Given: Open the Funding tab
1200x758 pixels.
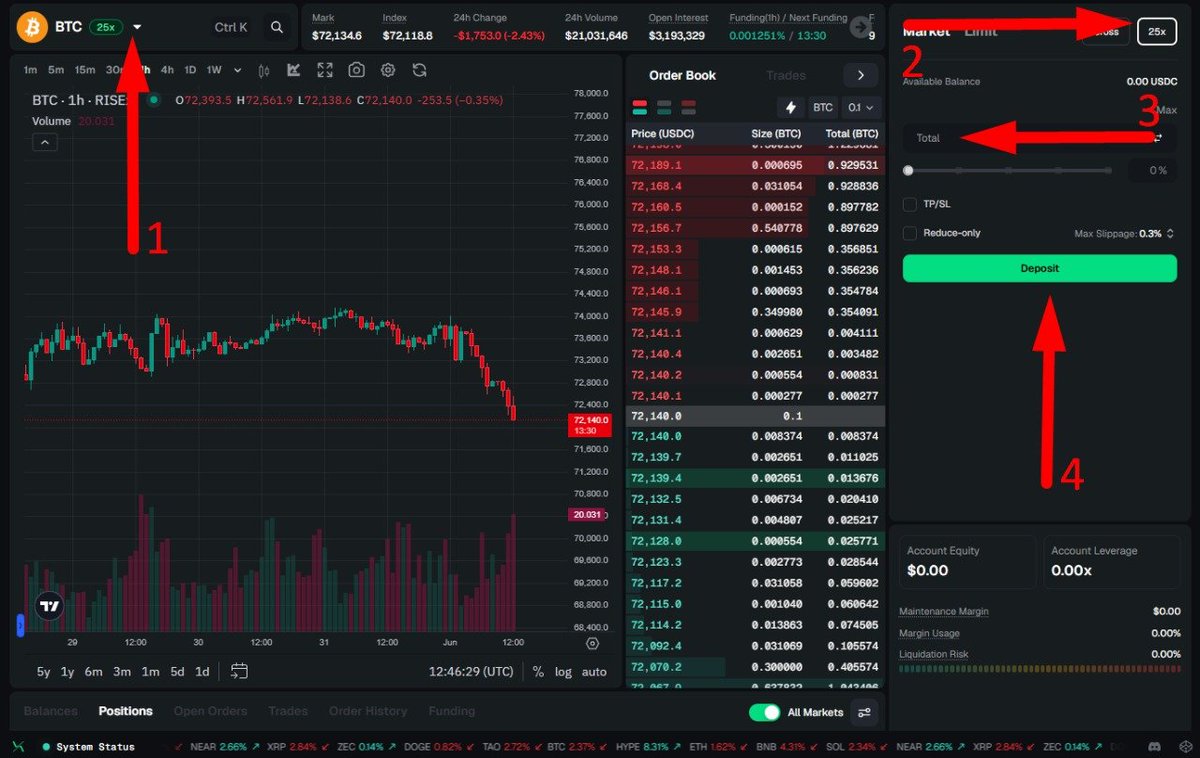Looking at the screenshot, I should 452,711.
